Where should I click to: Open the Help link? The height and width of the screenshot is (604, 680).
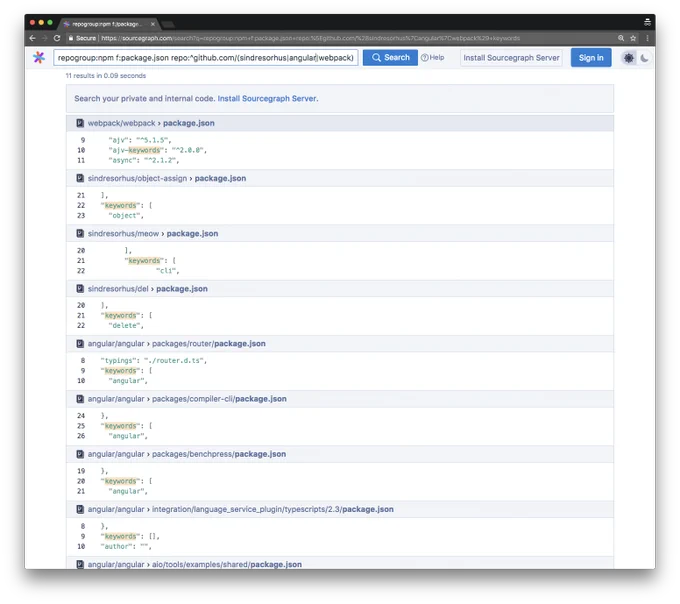(x=433, y=57)
